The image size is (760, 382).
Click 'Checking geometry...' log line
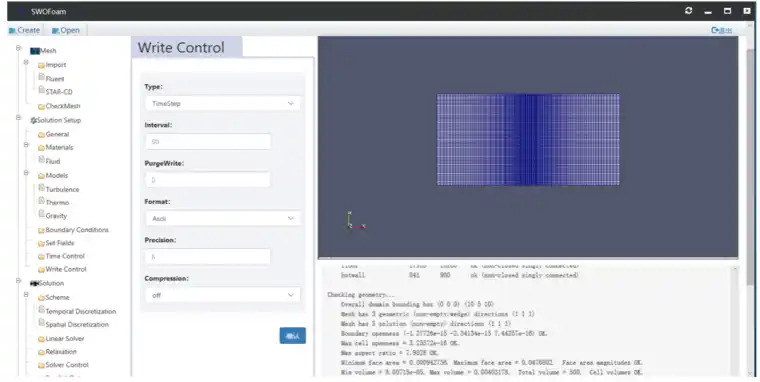[x=361, y=295]
